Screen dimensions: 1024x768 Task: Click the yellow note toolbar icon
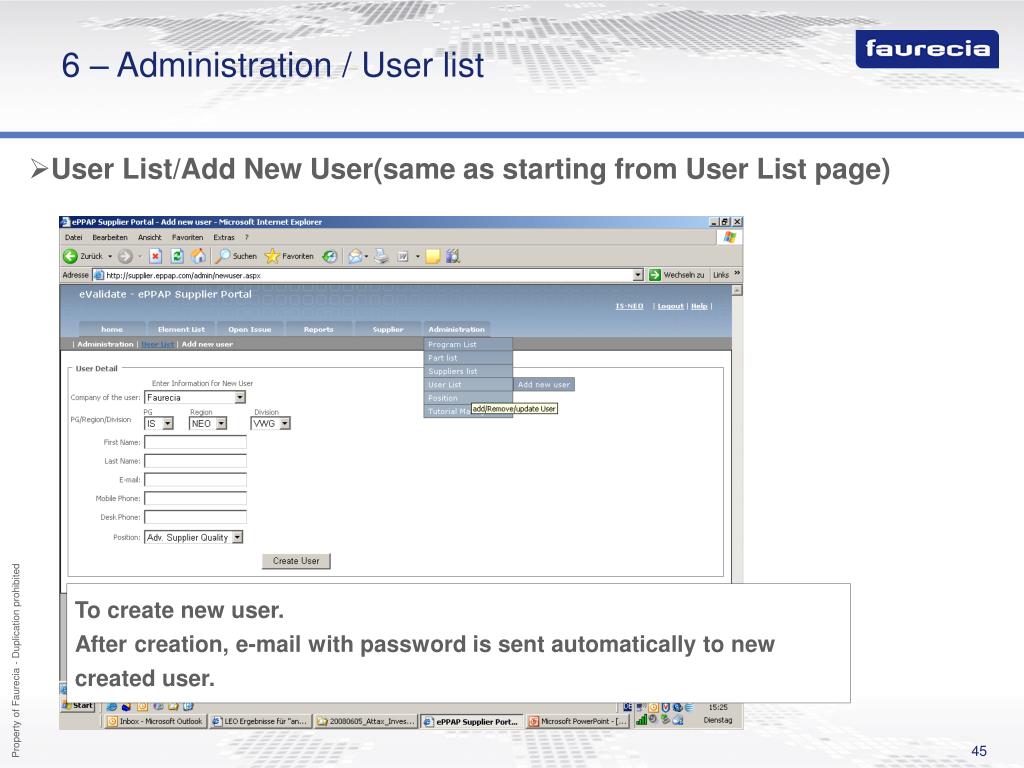point(432,256)
